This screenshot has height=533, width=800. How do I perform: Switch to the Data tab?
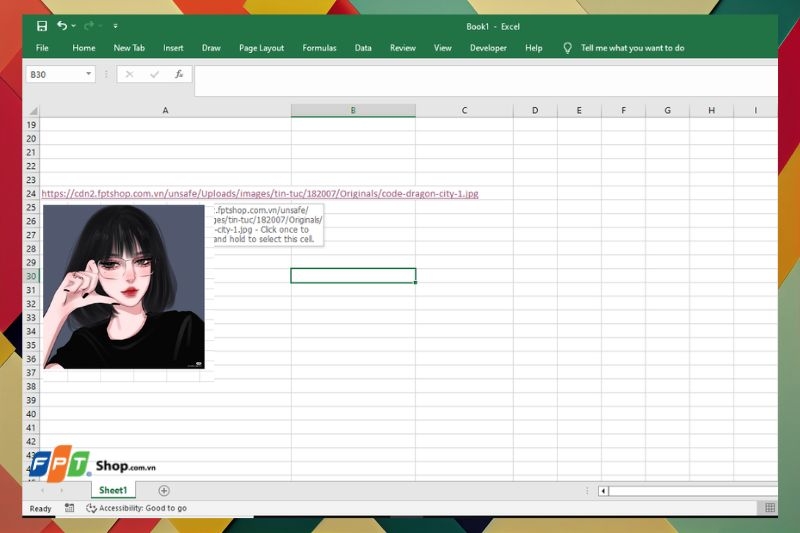point(363,48)
